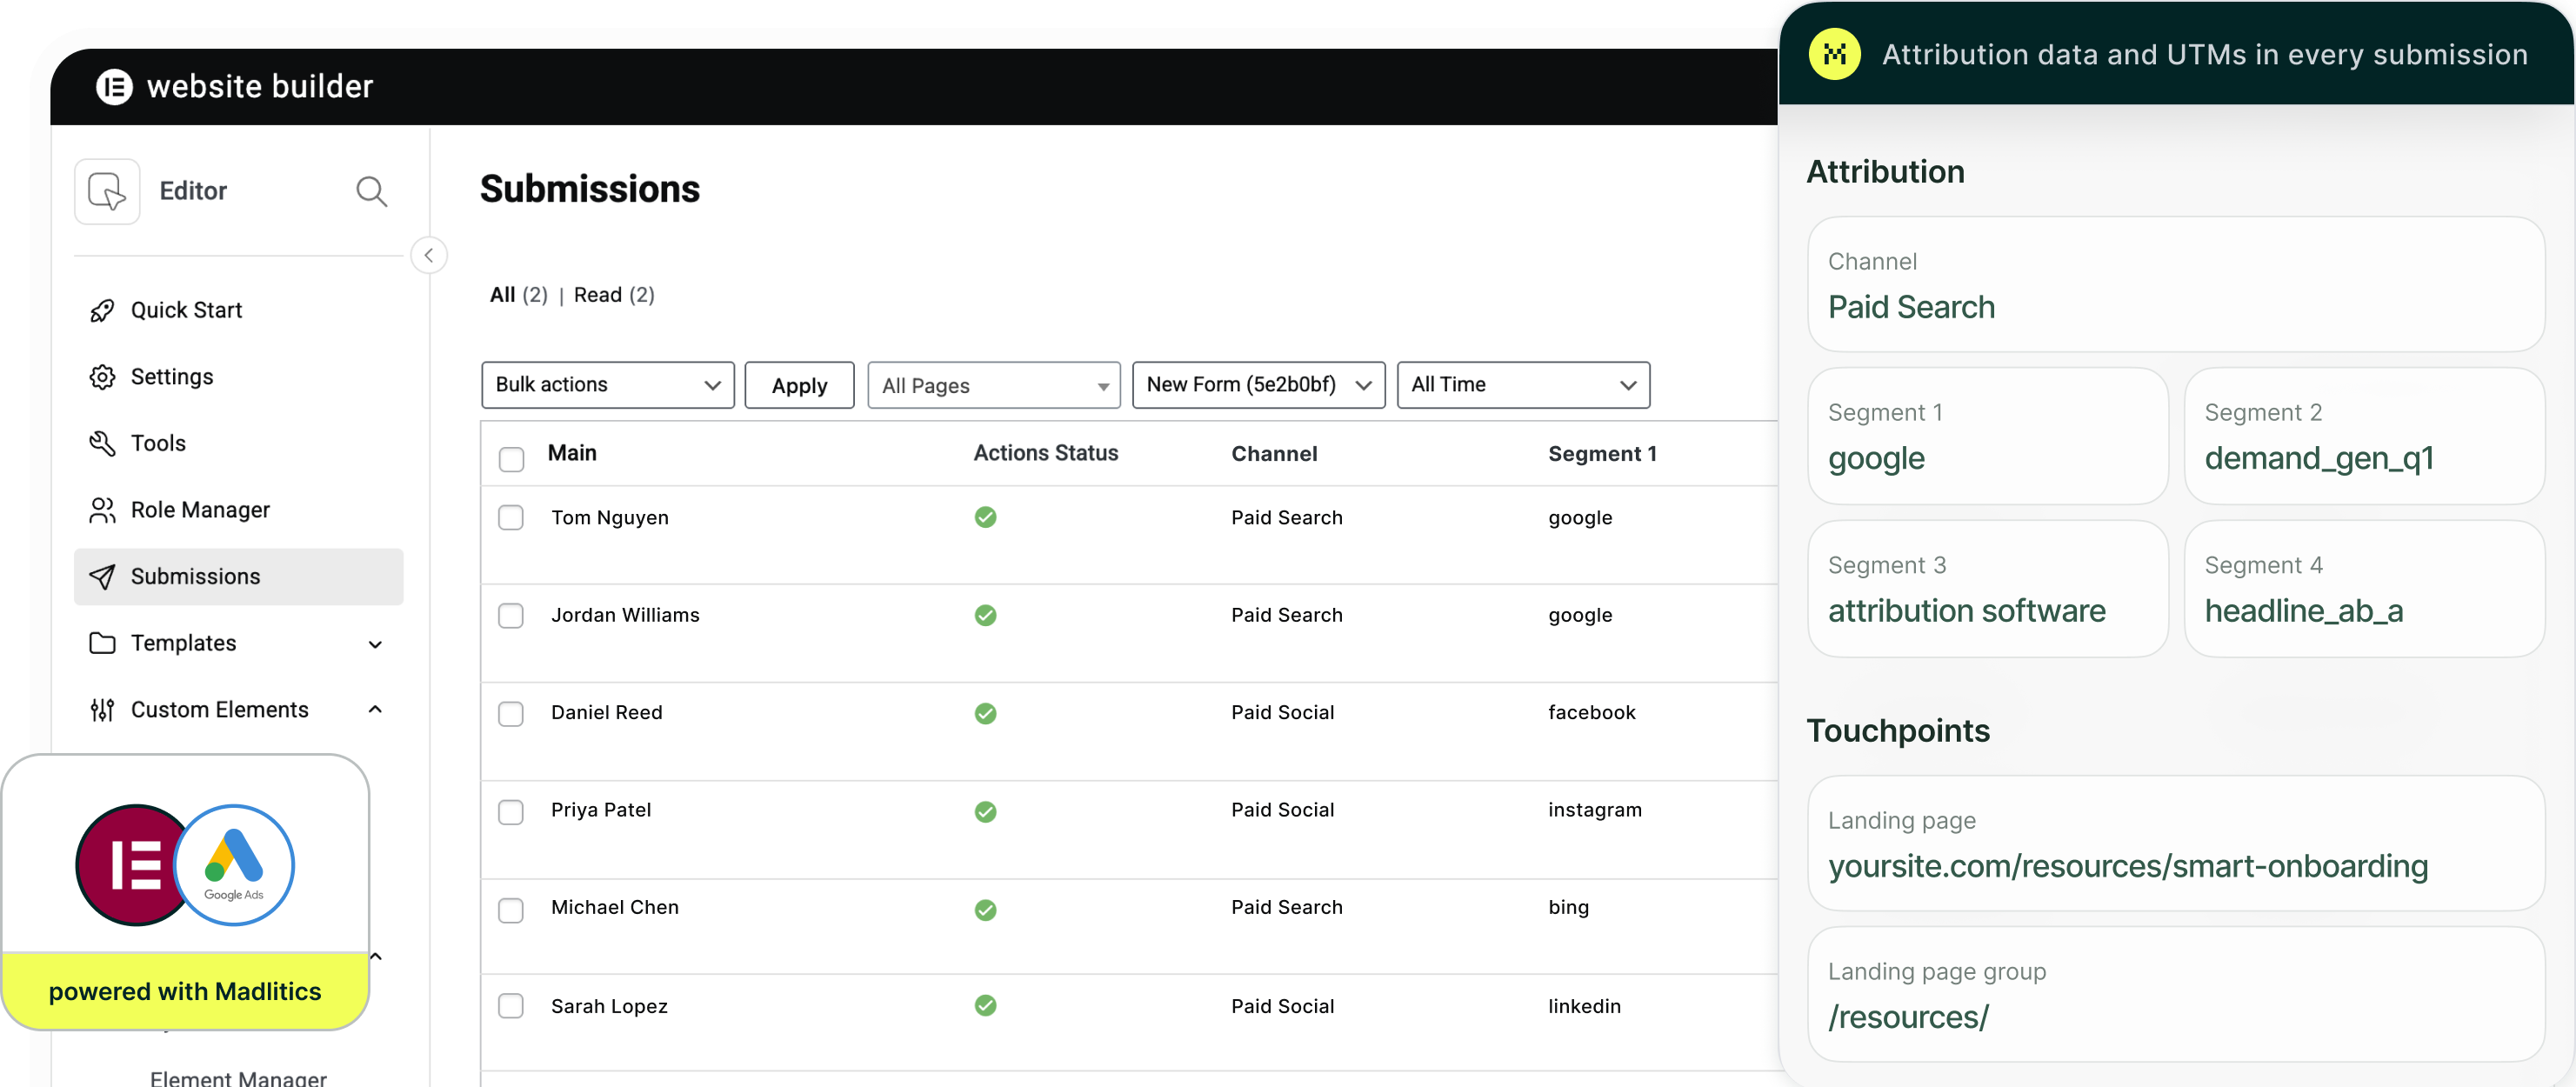Click the Segment 1 column header
Image resolution: width=2576 pixels, height=1087 pixels.
click(1602, 454)
